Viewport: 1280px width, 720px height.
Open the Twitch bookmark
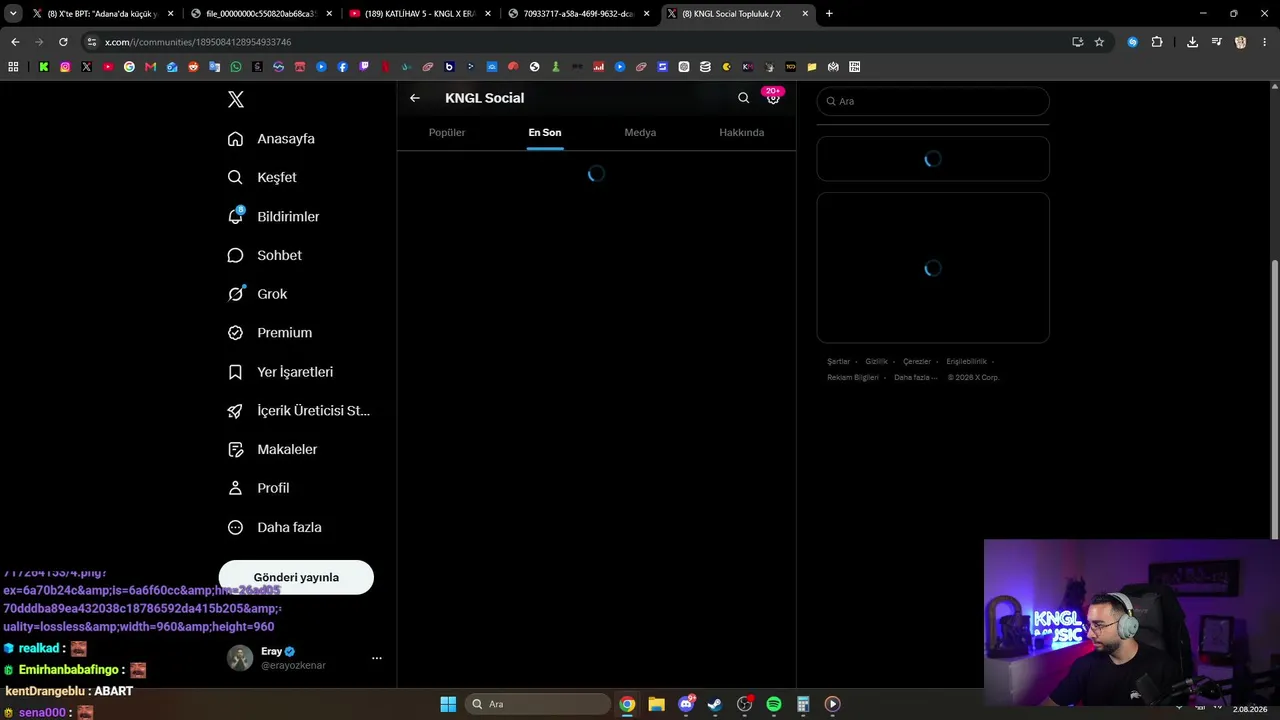pos(364,67)
